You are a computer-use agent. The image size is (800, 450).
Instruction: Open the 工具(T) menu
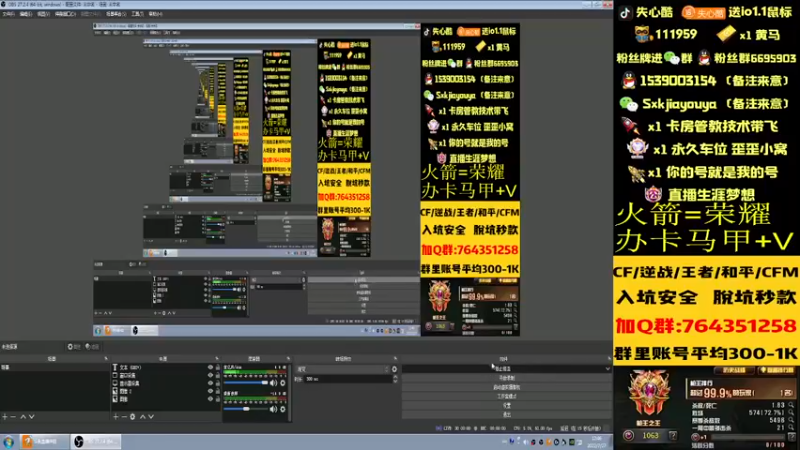click(x=137, y=14)
